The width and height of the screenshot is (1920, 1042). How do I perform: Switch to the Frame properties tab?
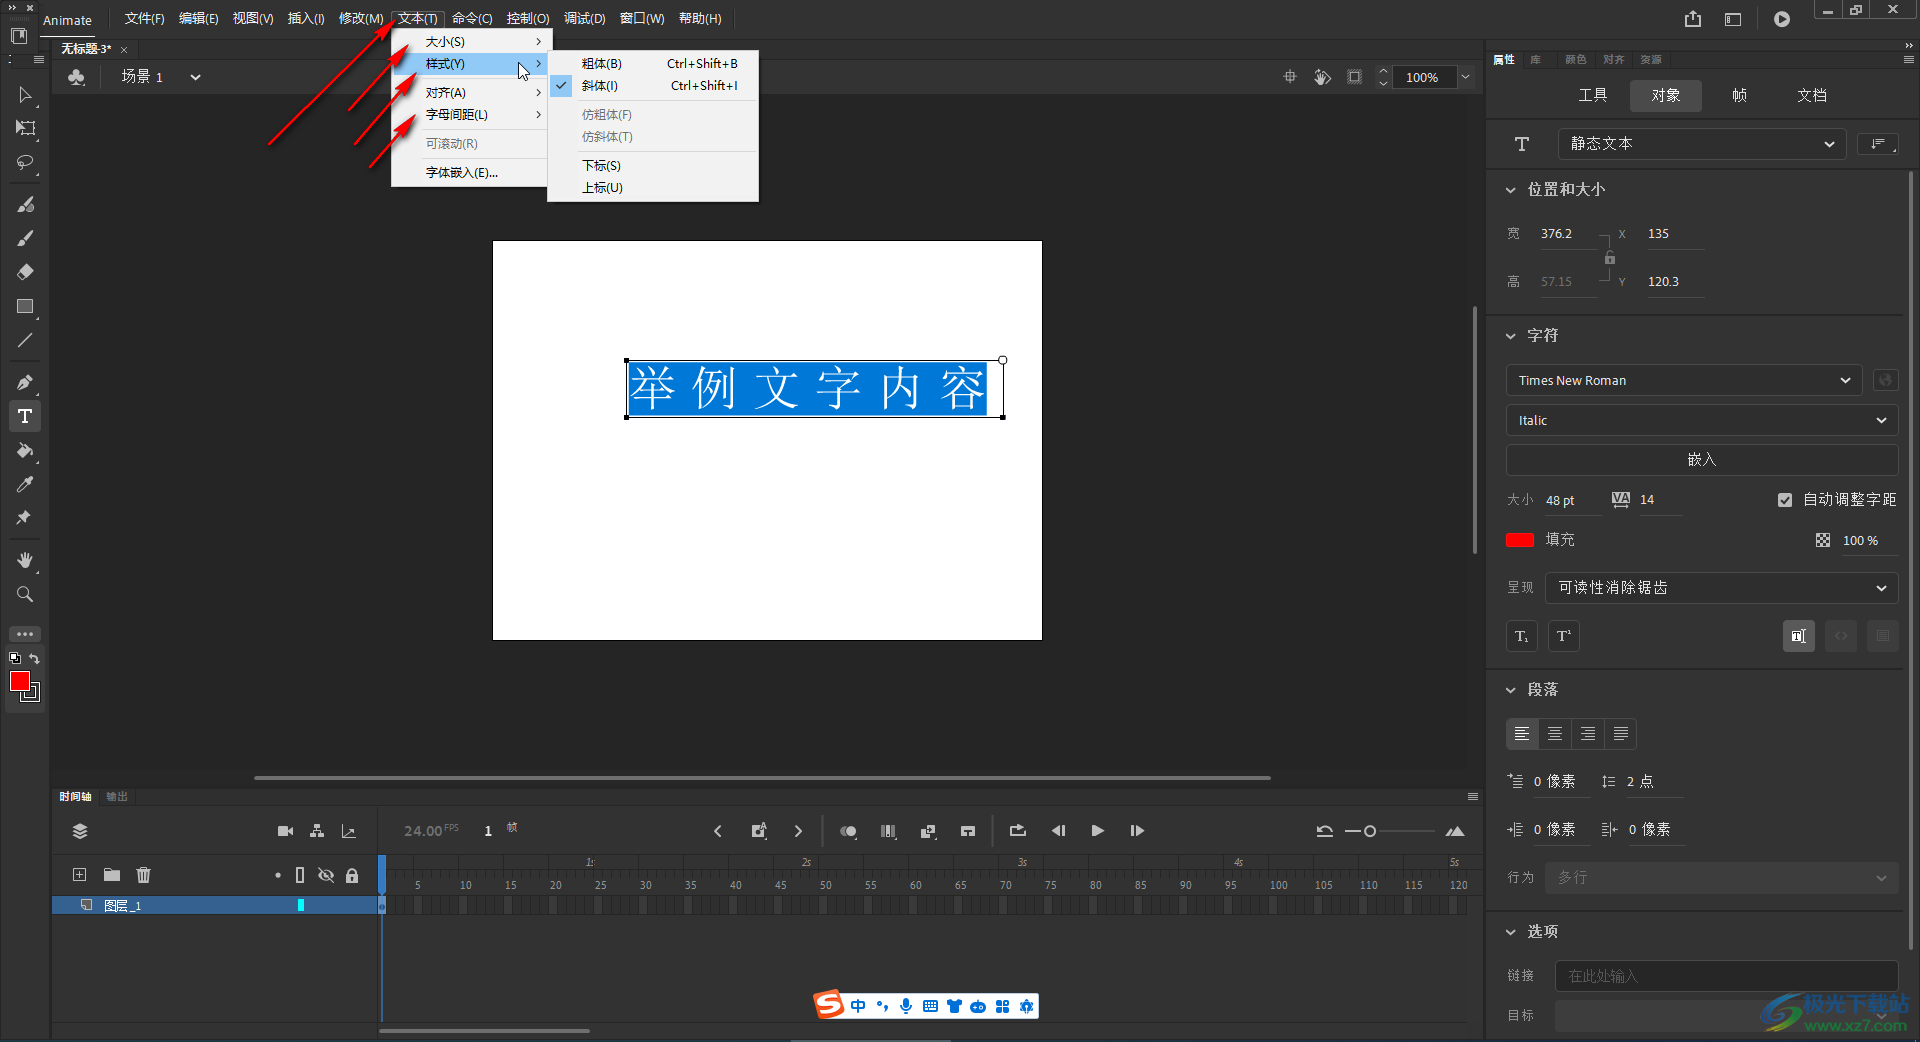coord(1739,95)
